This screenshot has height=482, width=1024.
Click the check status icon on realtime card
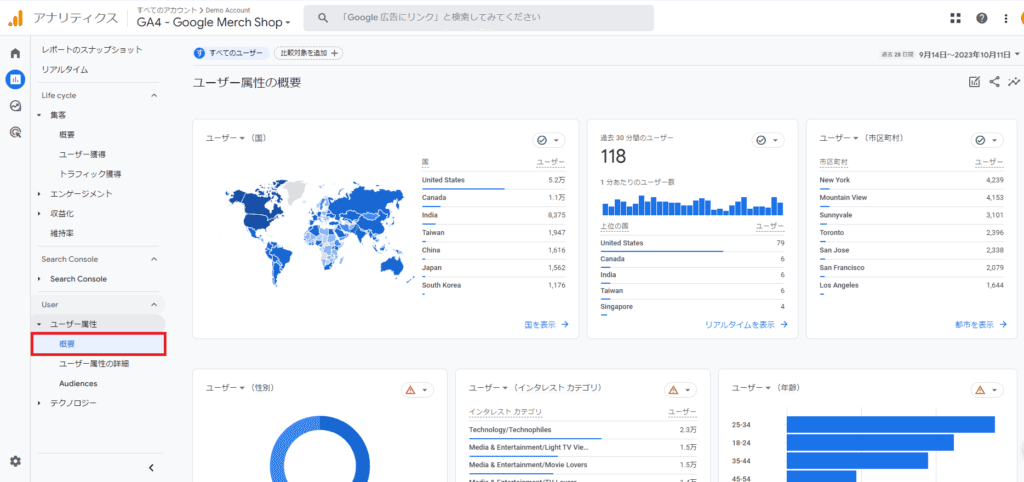[760, 140]
